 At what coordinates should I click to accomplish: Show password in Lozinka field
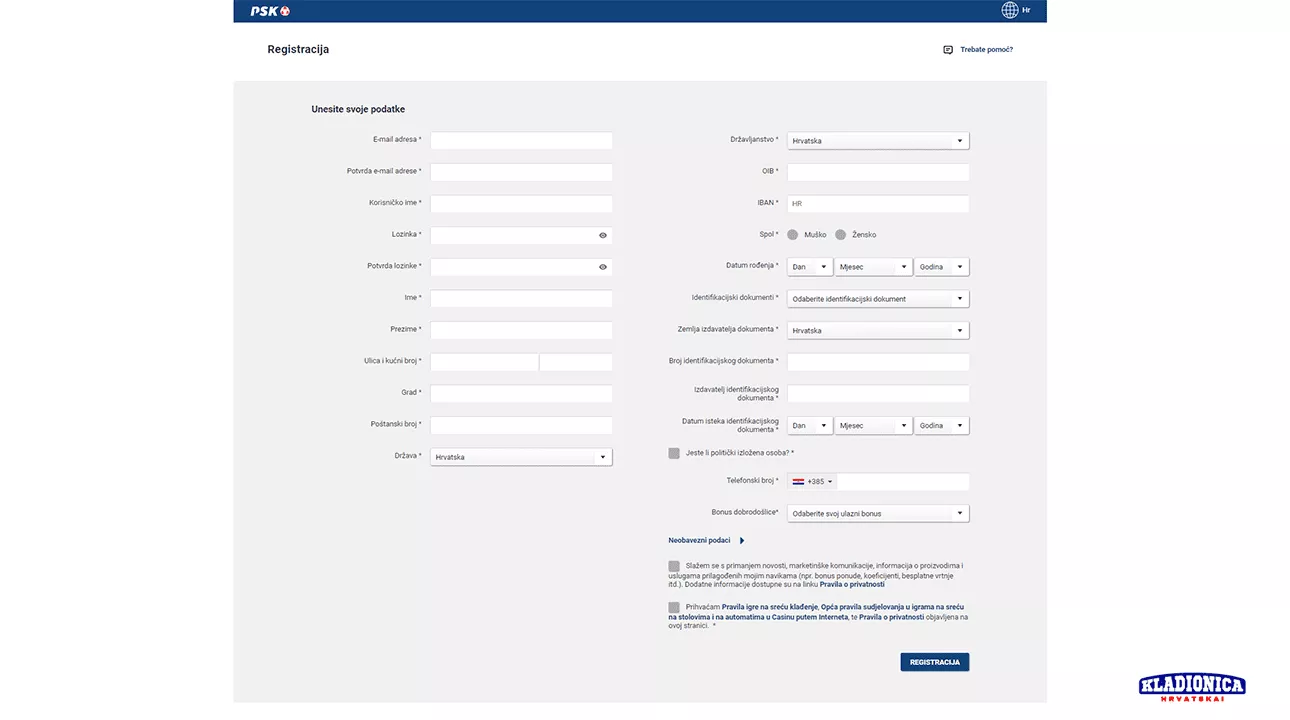[603, 236]
